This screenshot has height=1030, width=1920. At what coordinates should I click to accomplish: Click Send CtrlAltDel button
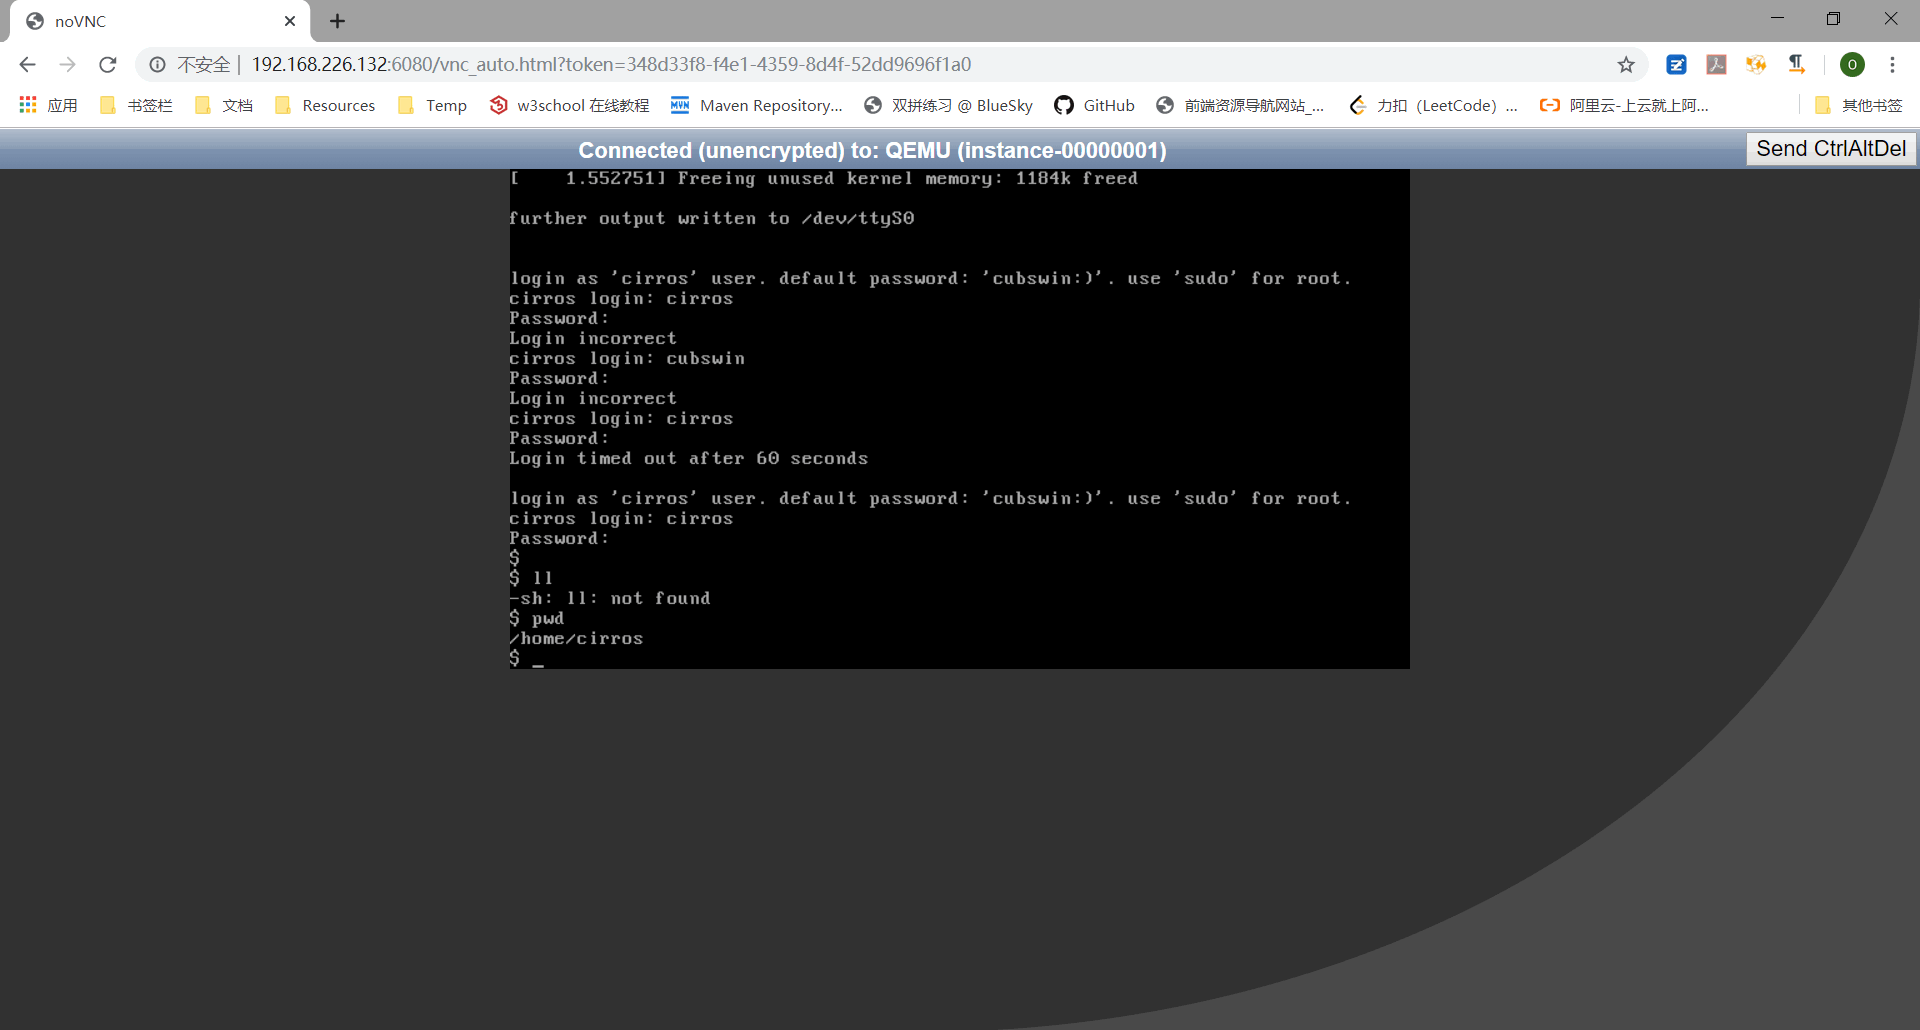click(x=1830, y=149)
